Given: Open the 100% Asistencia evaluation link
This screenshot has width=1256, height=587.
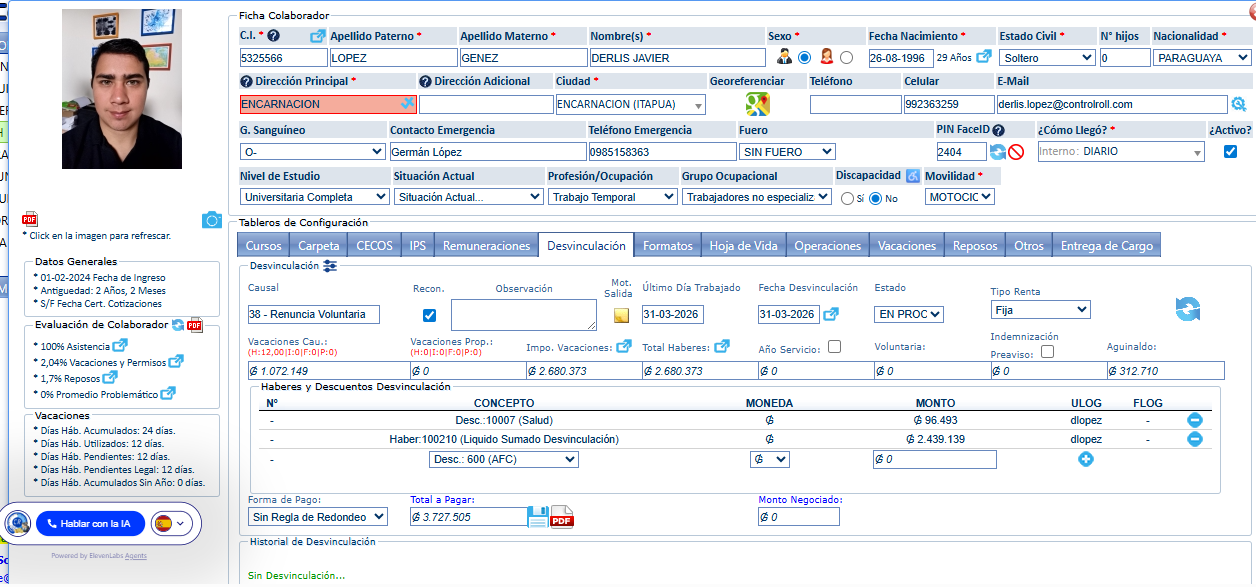Looking at the screenshot, I should (120, 346).
